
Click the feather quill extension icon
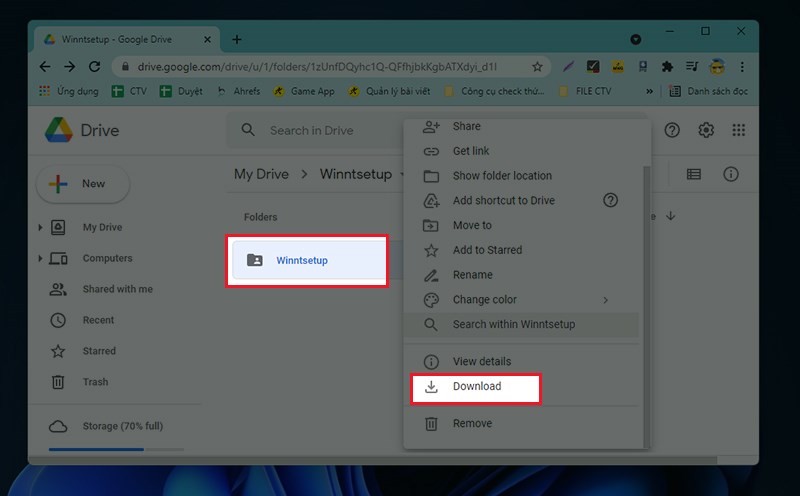click(568, 66)
